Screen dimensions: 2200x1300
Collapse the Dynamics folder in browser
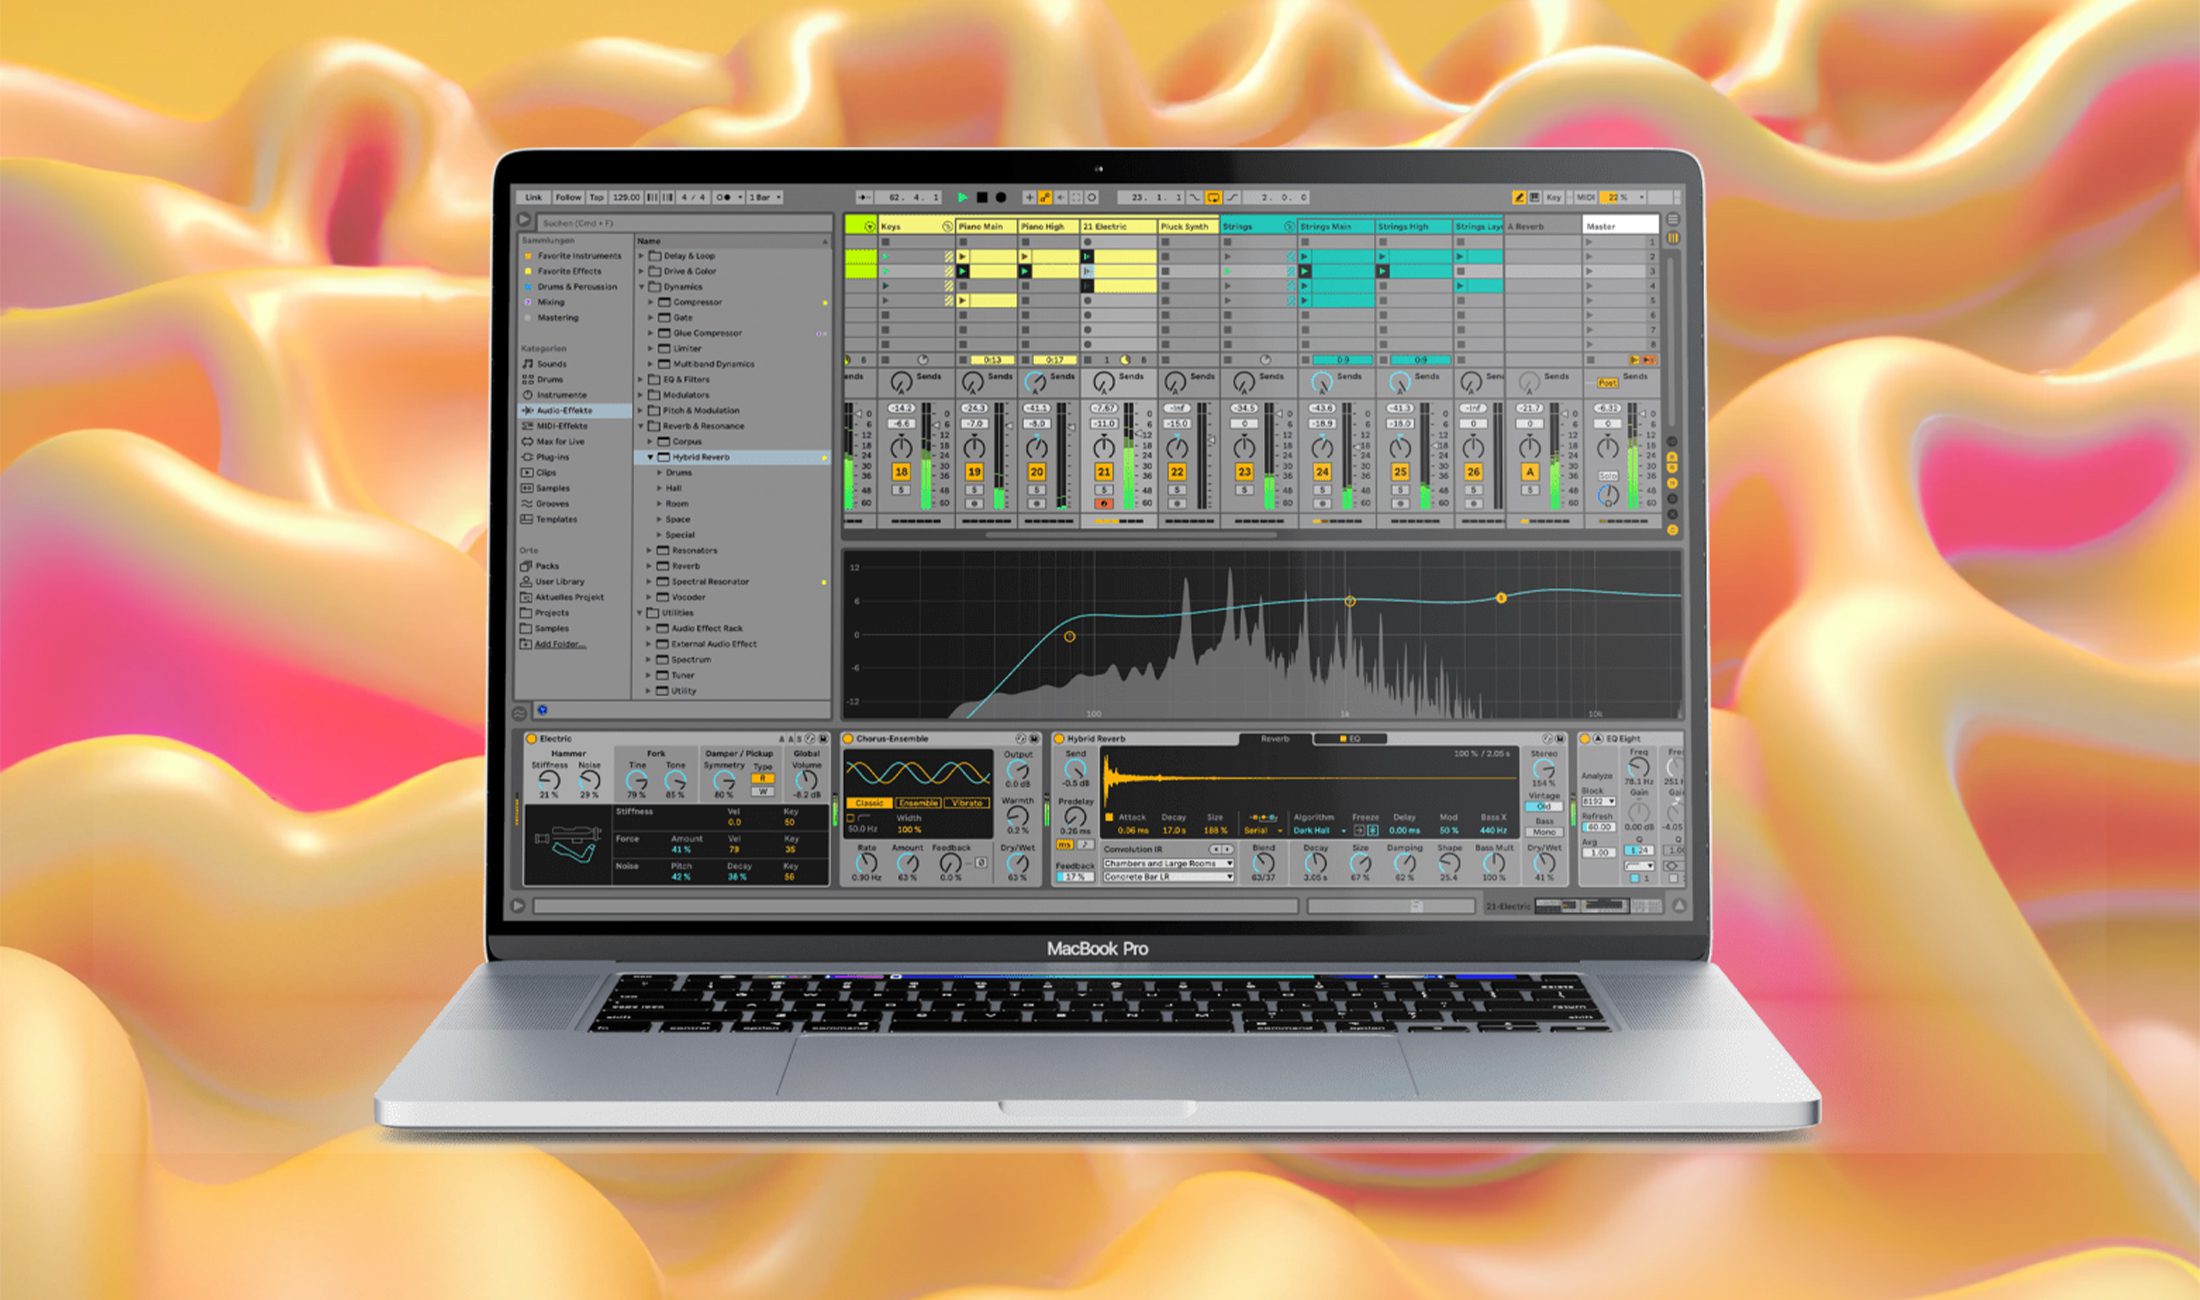[x=642, y=287]
